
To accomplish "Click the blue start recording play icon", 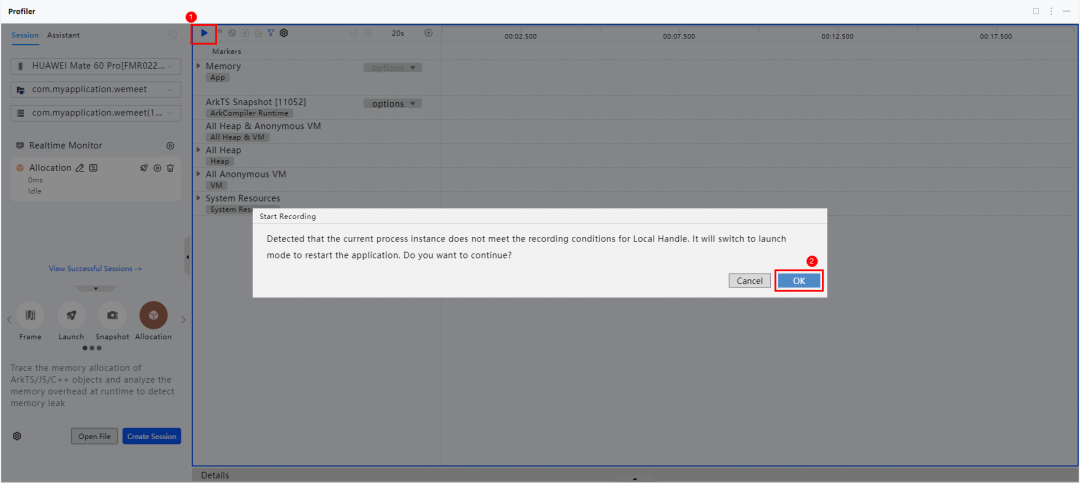I will coord(204,33).
